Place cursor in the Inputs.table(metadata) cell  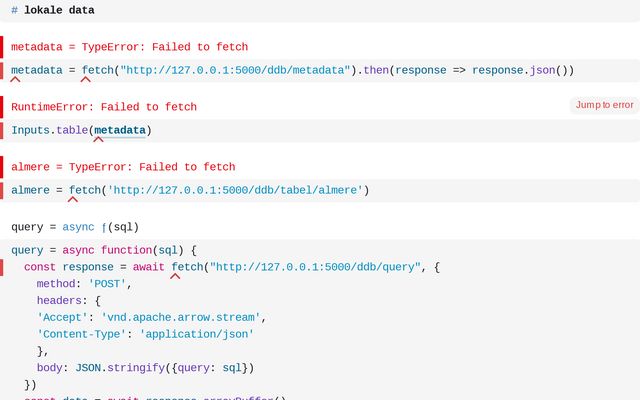point(320,131)
